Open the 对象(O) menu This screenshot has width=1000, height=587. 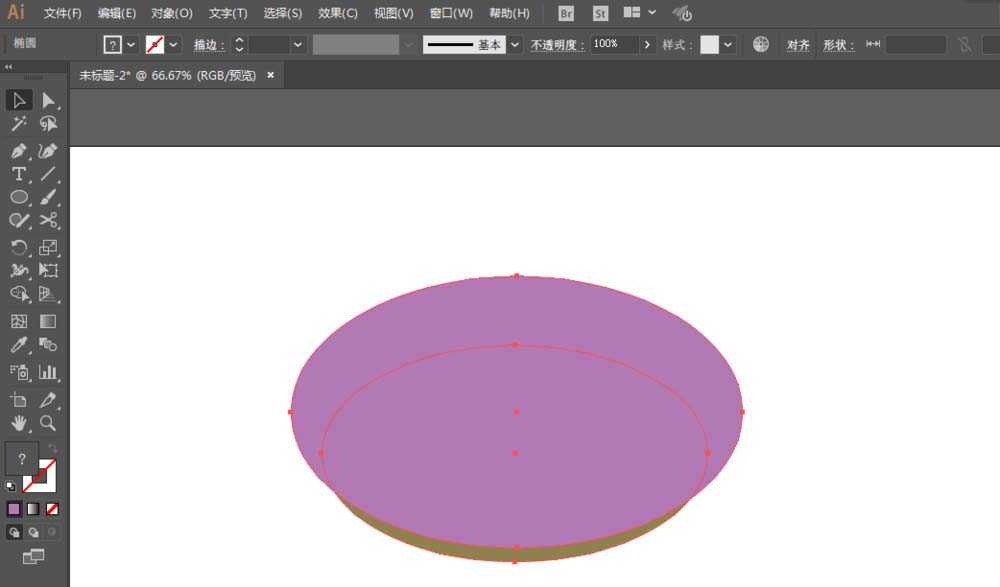tap(172, 13)
